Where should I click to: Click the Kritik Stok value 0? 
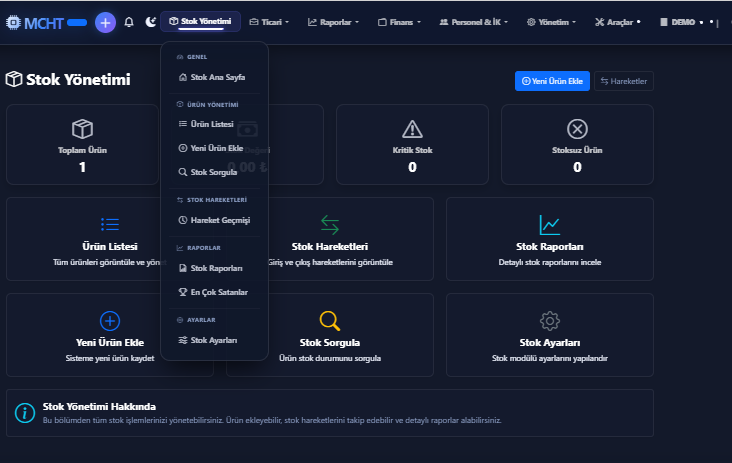[412, 167]
